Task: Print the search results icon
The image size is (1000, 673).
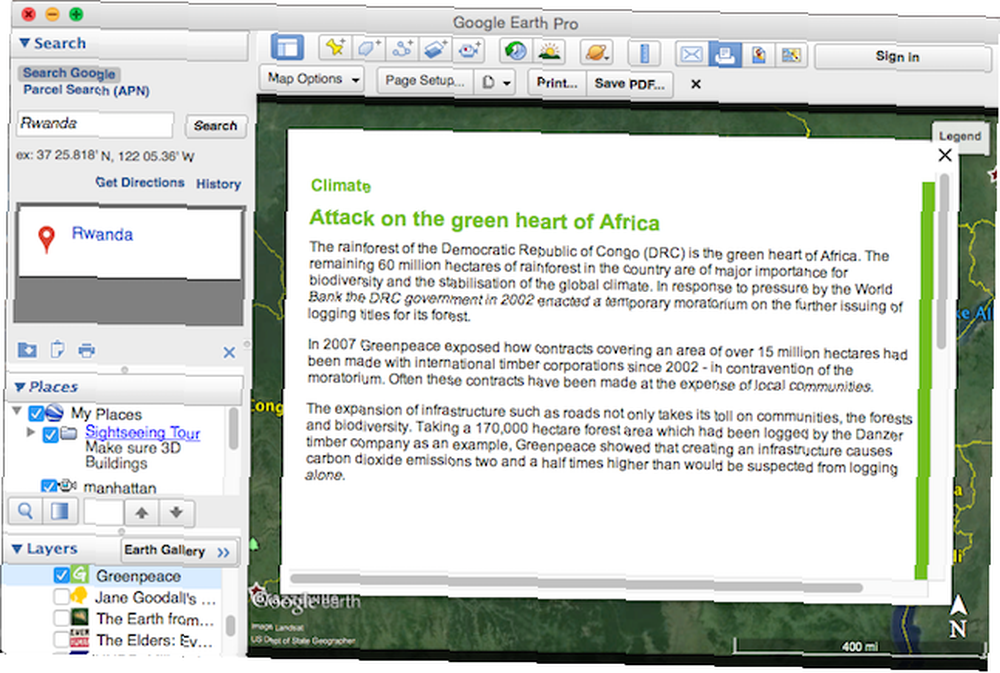Action: click(x=87, y=350)
